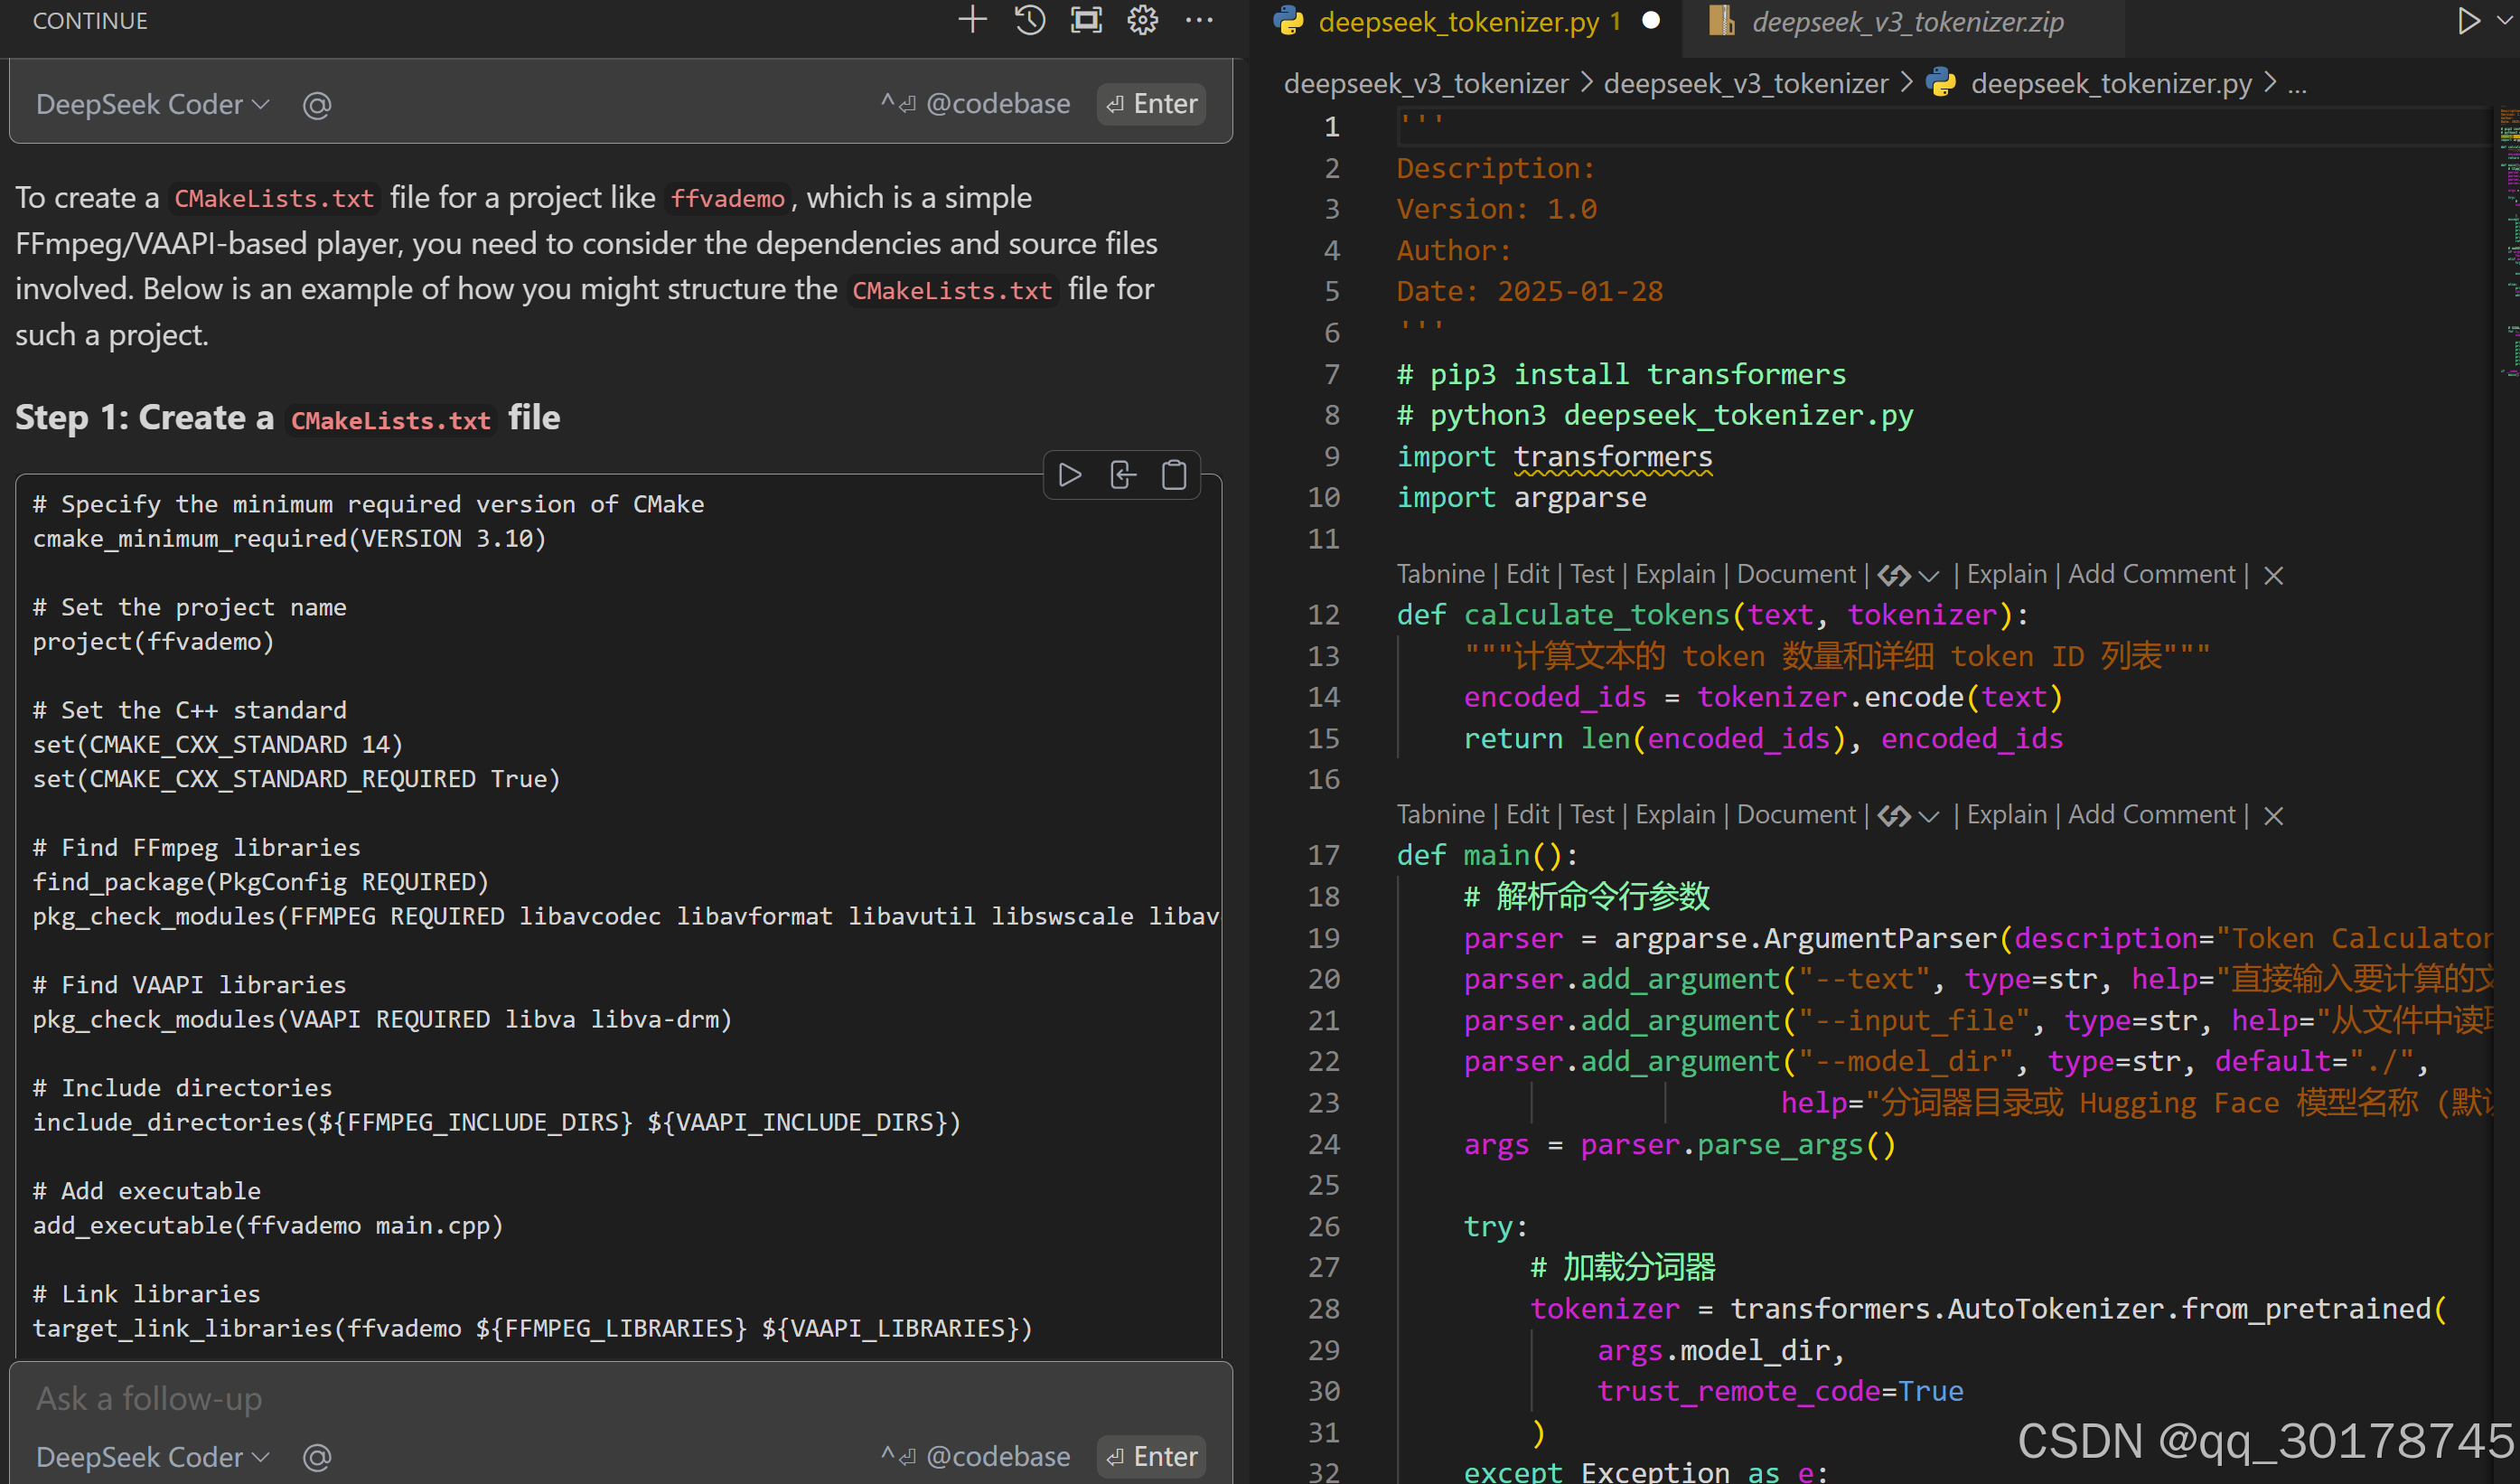Open chat history clock icon

[1029, 20]
